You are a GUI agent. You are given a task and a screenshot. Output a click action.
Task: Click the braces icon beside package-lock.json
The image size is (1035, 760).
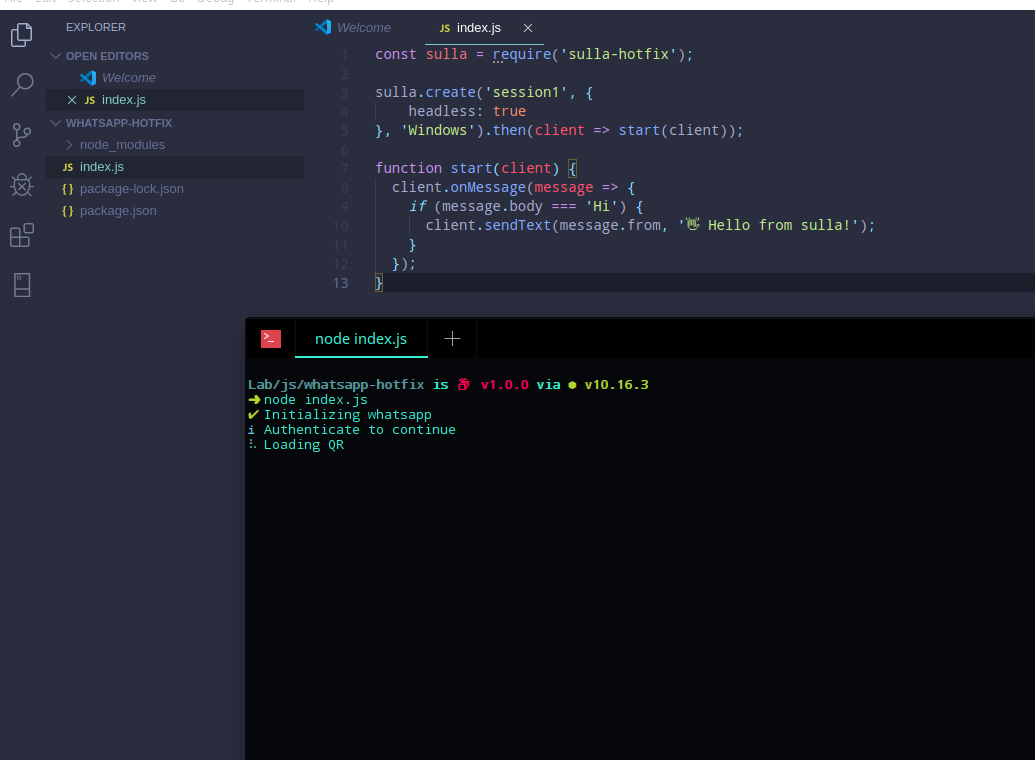coord(67,189)
